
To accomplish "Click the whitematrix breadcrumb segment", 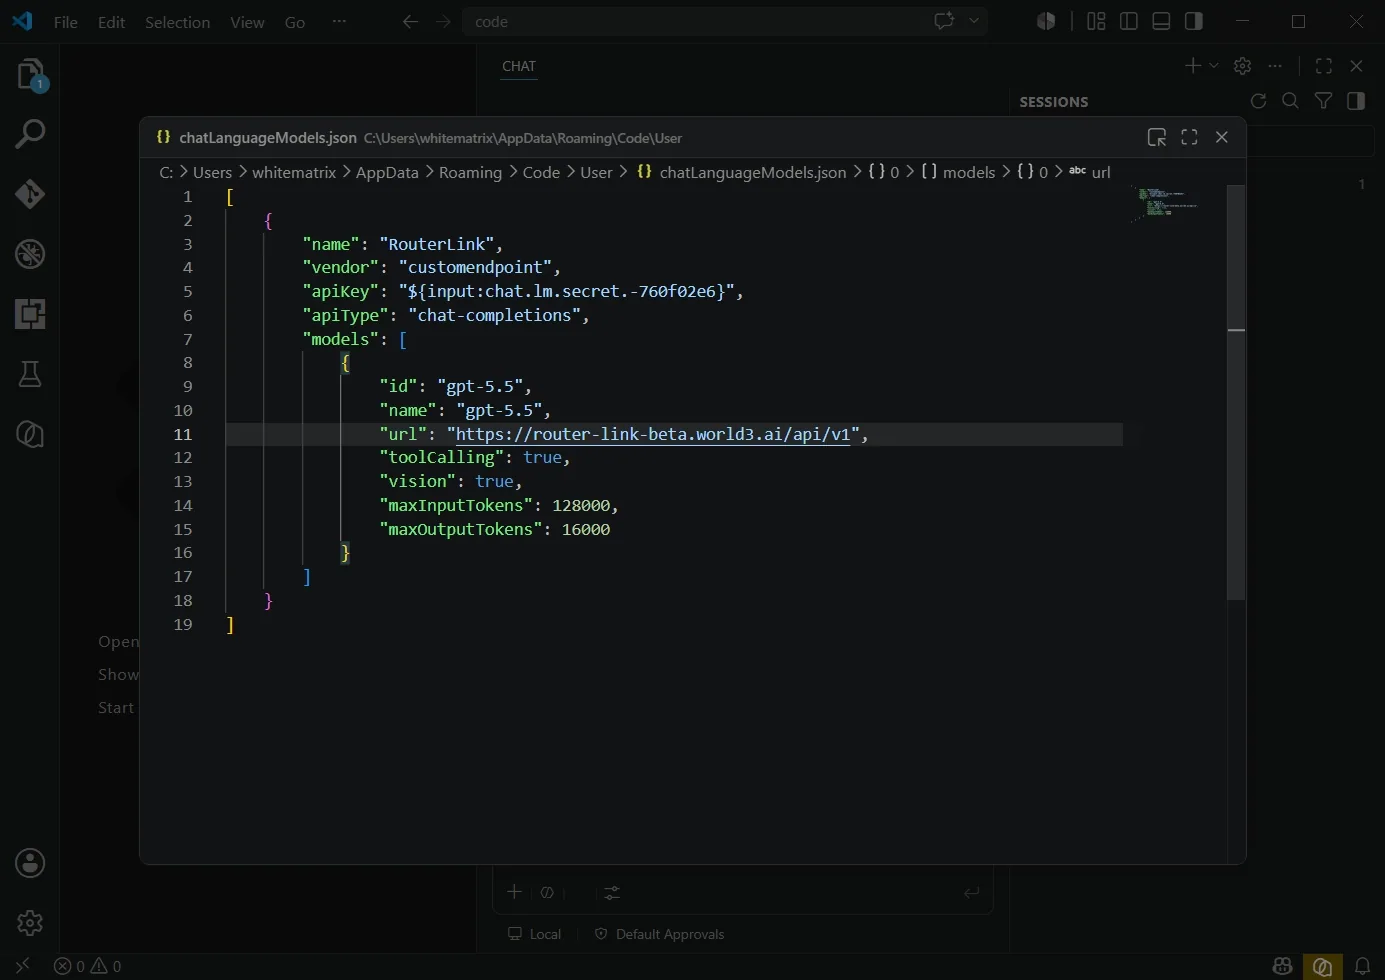I will pos(294,172).
